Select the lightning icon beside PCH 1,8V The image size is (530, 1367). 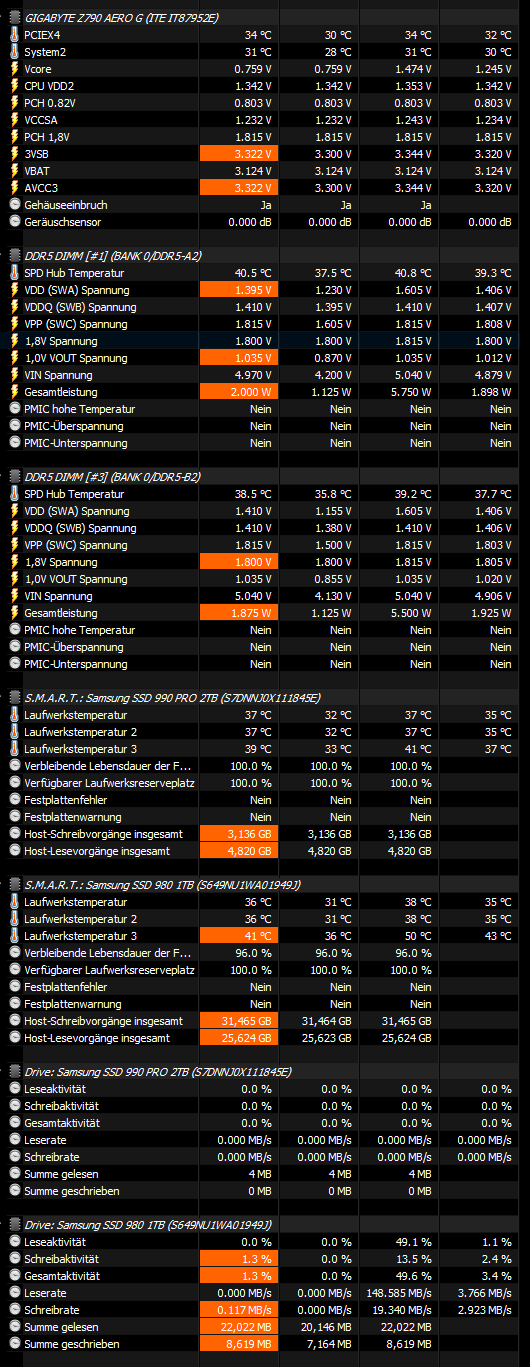point(14,137)
